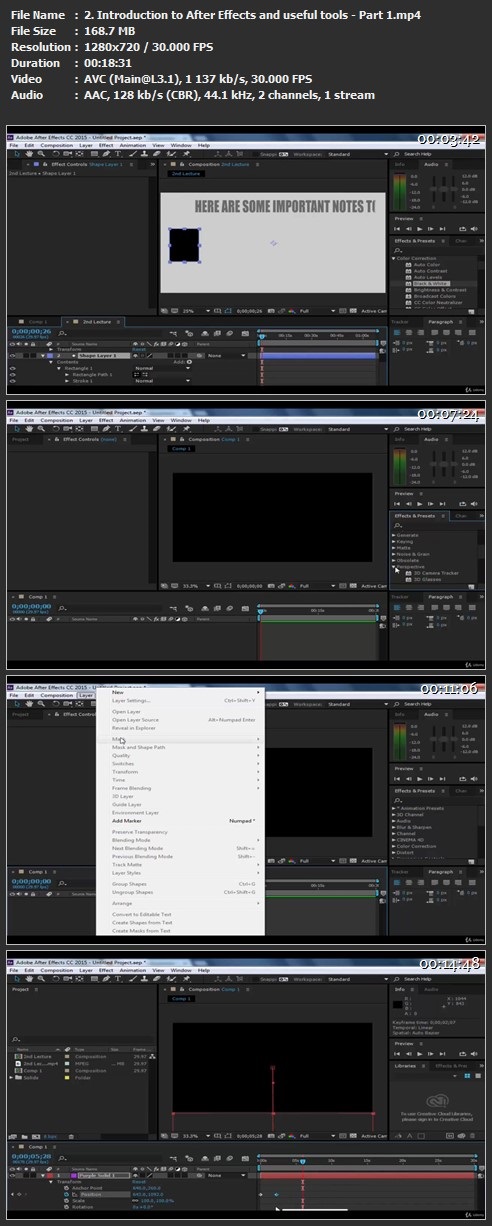
Task: Click the Auto Color effect icon
Action: click(x=408, y=265)
